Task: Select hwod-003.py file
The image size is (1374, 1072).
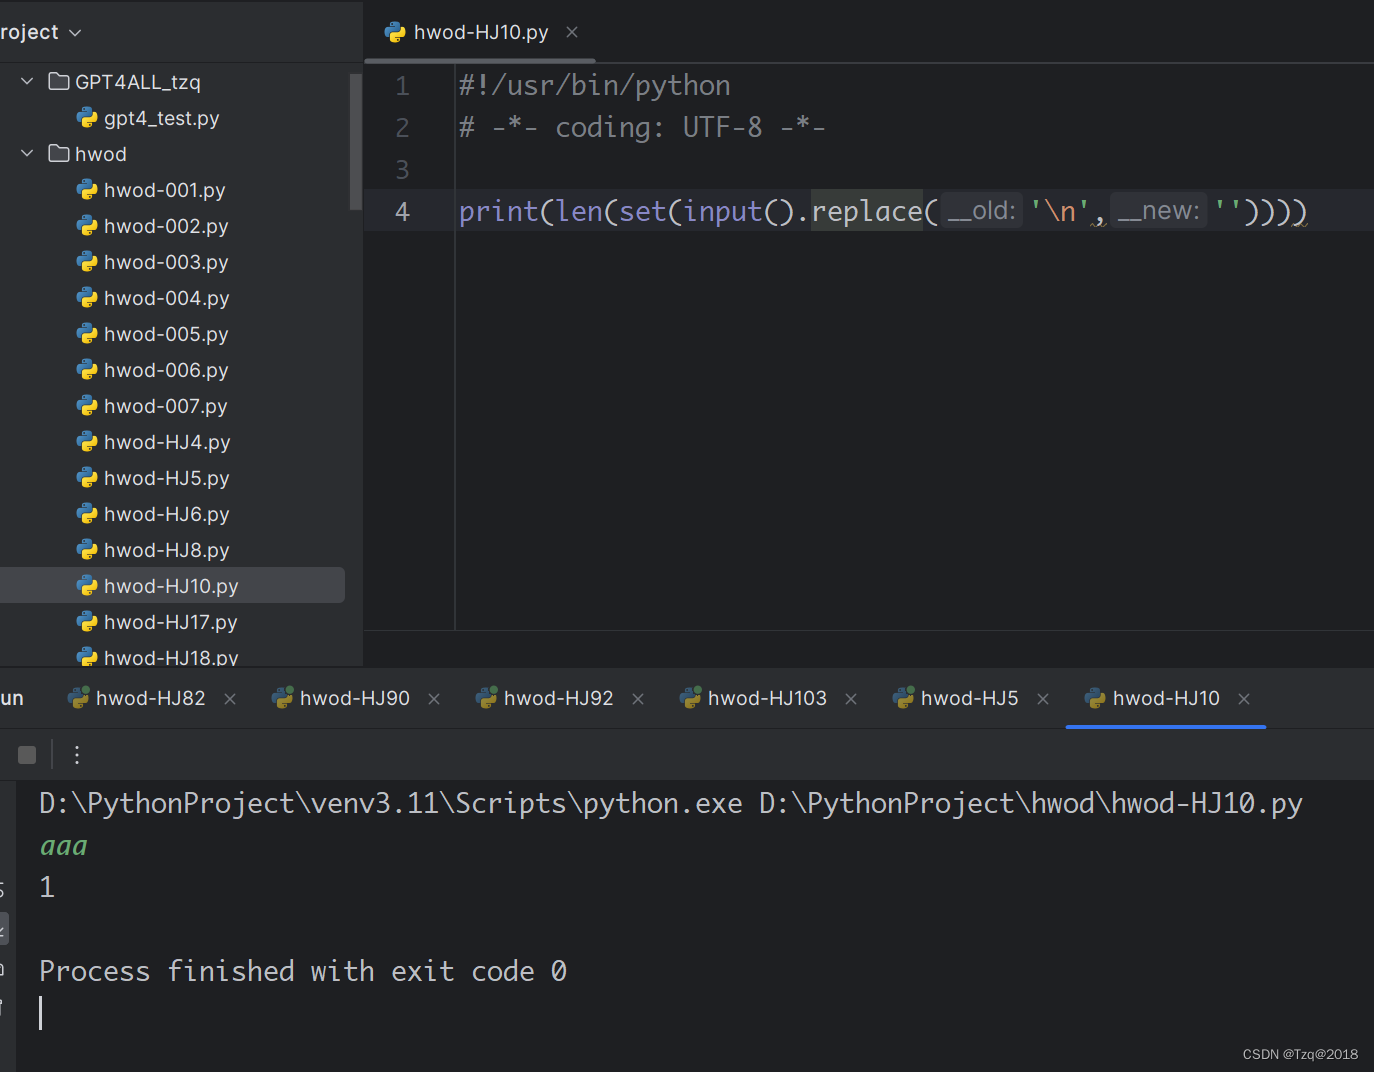Action: [x=166, y=262]
